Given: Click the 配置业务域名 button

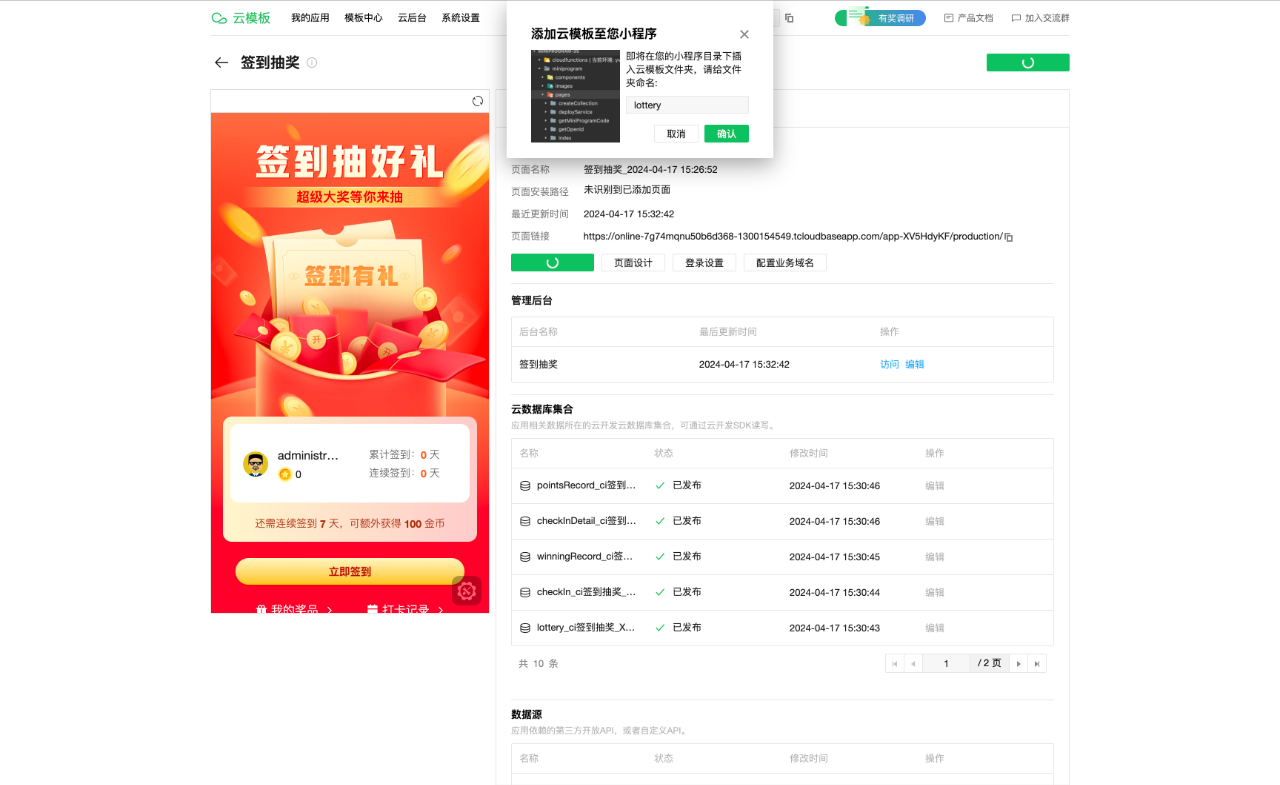Looking at the screenshot, I should click(x=785, y=263).
